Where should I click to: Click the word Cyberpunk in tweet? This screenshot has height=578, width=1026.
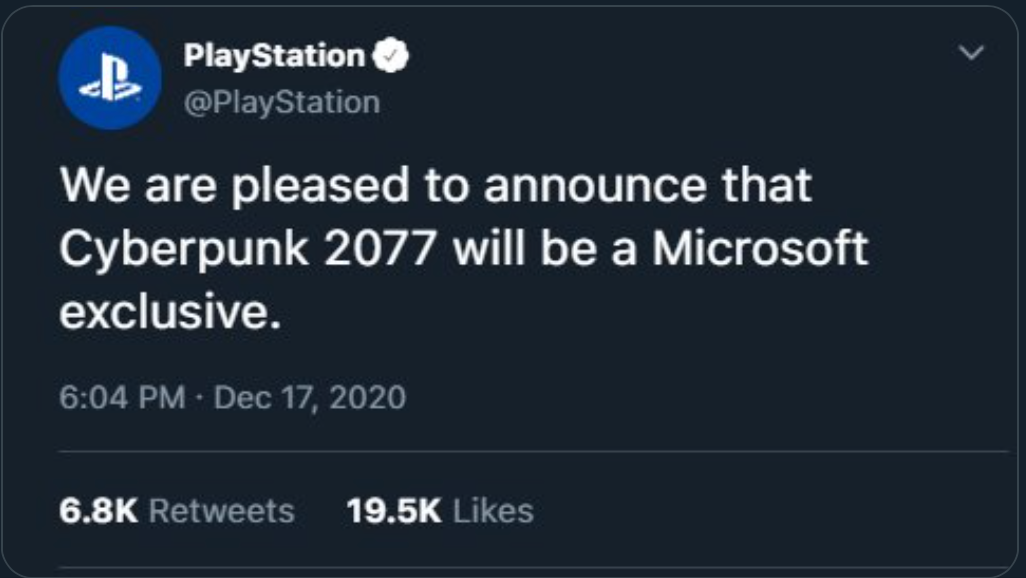(x=184, y=251)
